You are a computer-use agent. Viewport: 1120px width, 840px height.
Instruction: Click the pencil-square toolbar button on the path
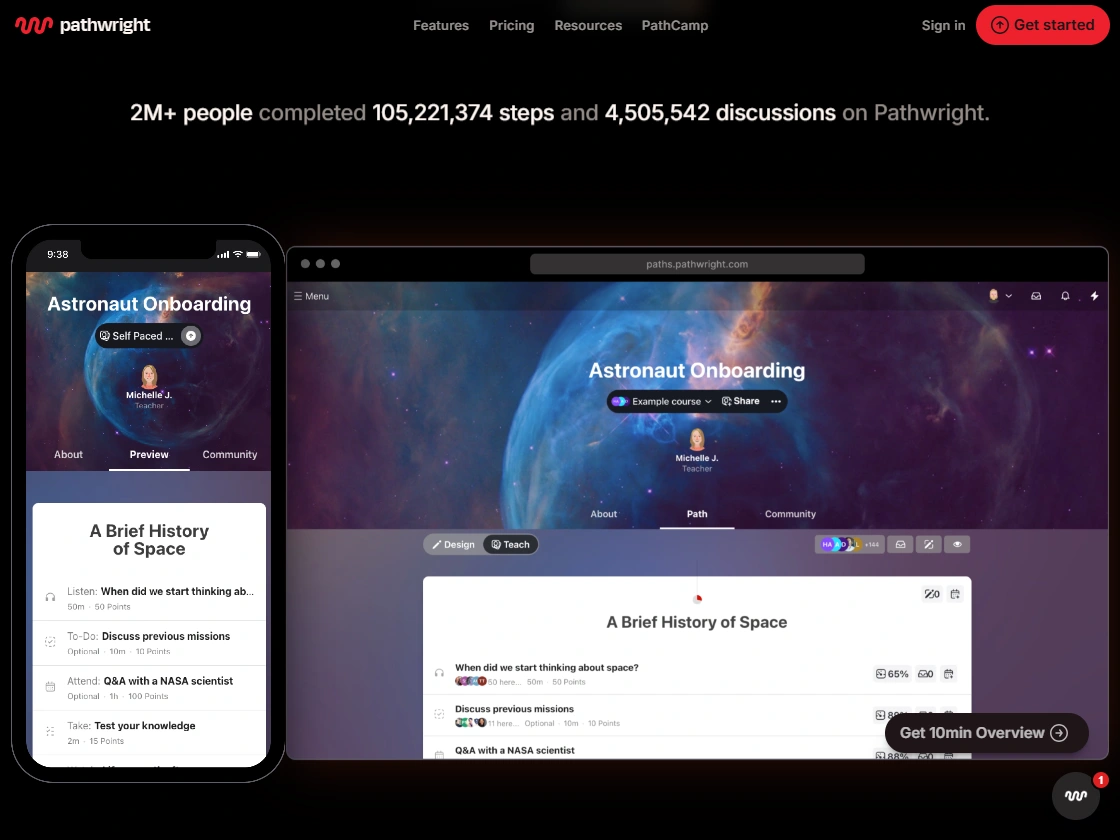point(929,544)
